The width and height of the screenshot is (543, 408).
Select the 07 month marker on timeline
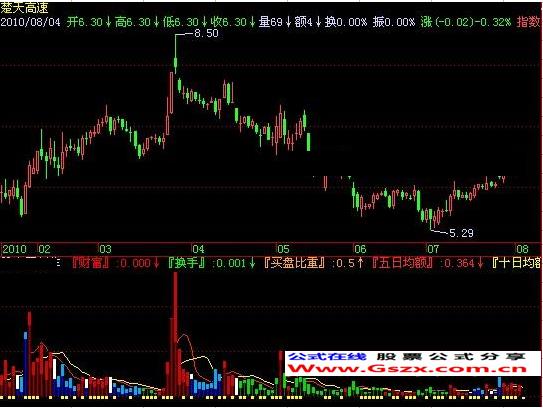click(433, 249)
